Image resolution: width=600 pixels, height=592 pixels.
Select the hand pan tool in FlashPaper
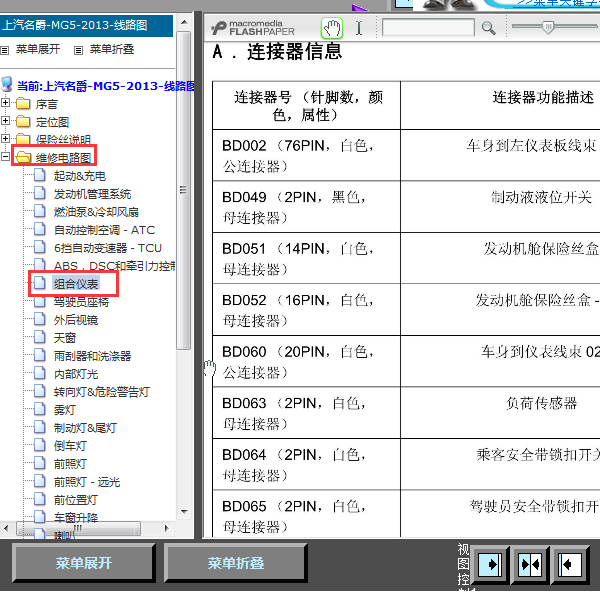[332, 28]
